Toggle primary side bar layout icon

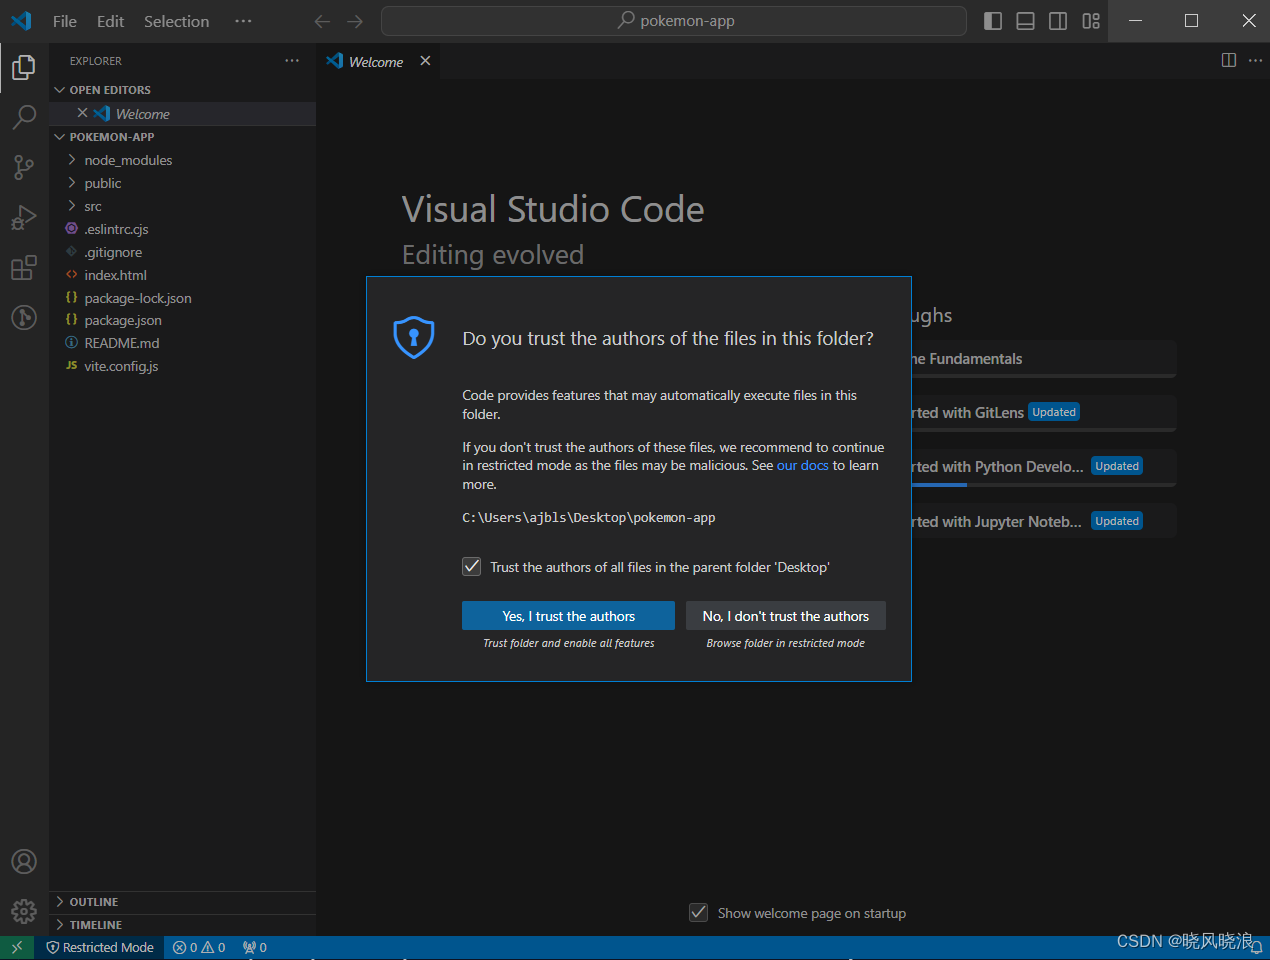click(x=993, y=21)
